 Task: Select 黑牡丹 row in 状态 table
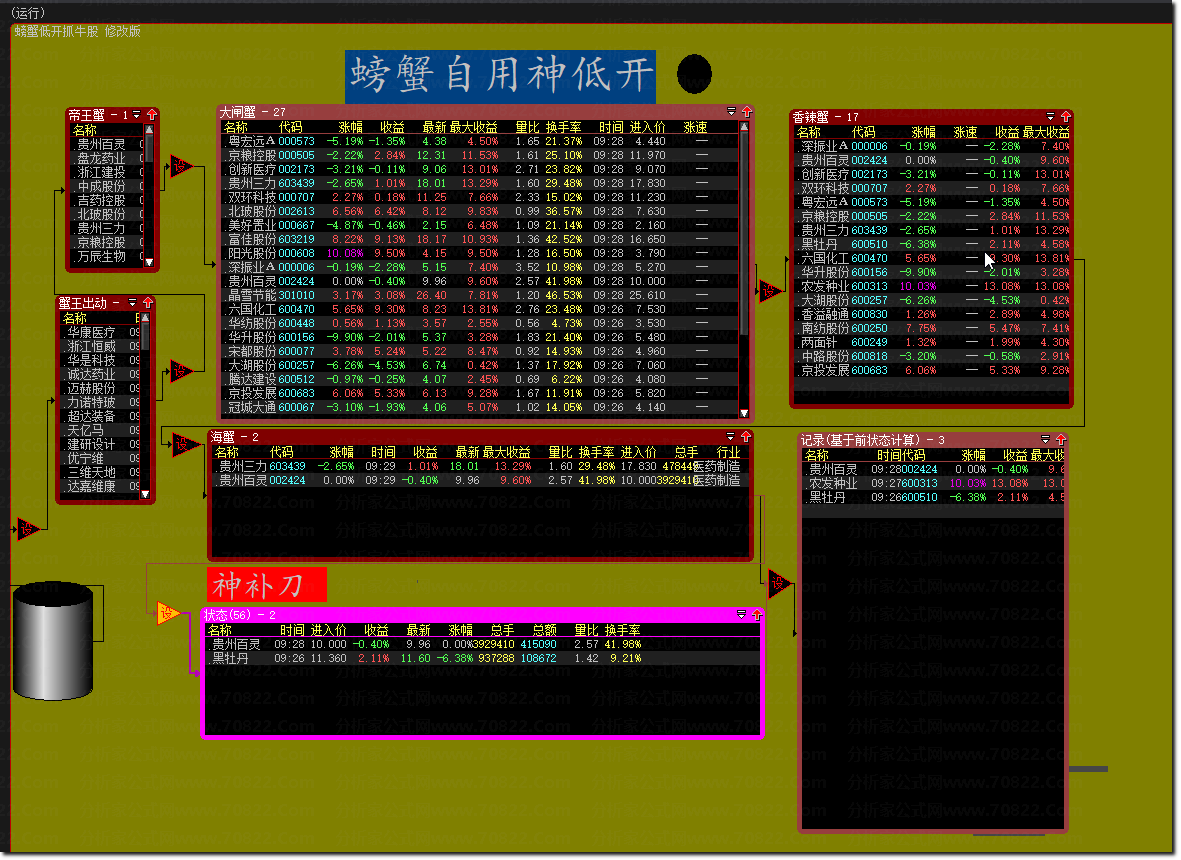tap(482, 658)
